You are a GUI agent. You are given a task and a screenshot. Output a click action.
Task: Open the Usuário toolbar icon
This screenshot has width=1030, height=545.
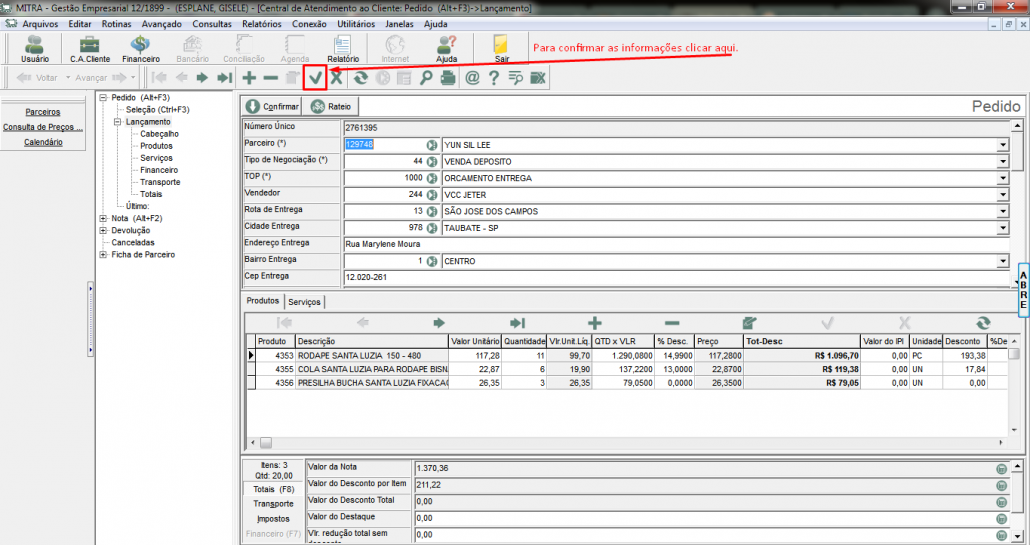(x=35, y=48)
